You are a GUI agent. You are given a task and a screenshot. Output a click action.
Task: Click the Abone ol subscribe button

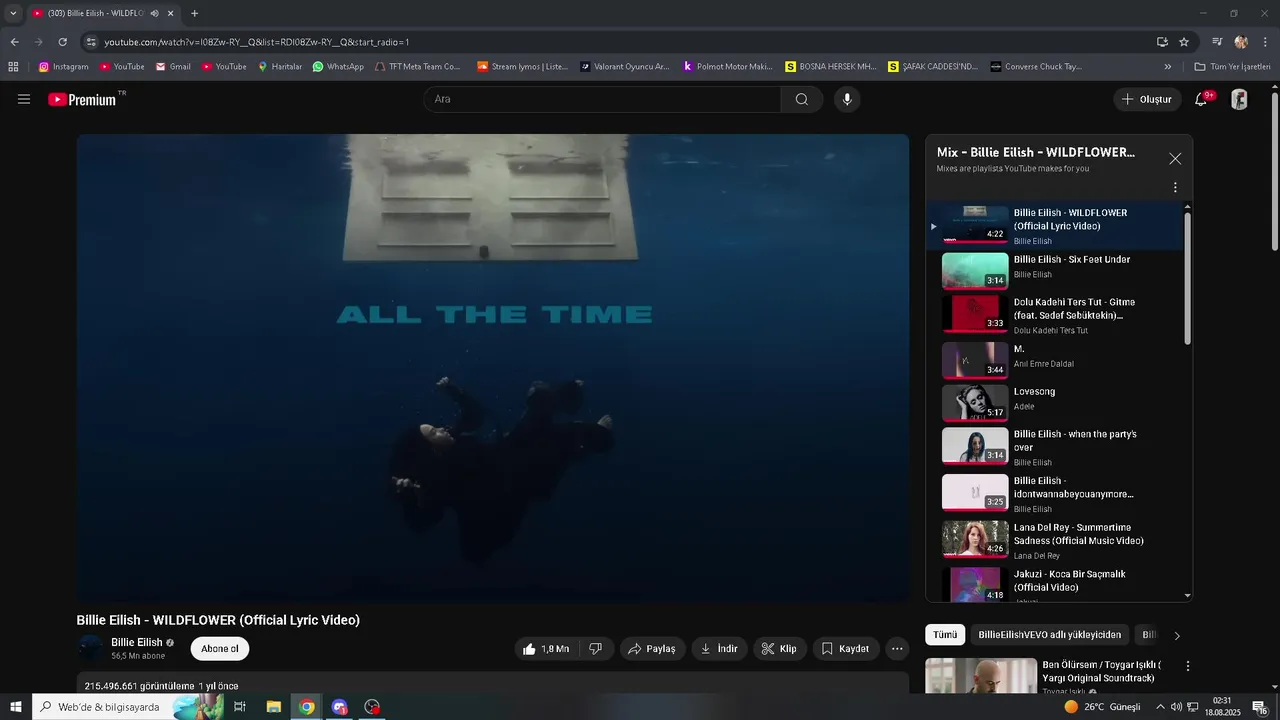coord(220,649)
